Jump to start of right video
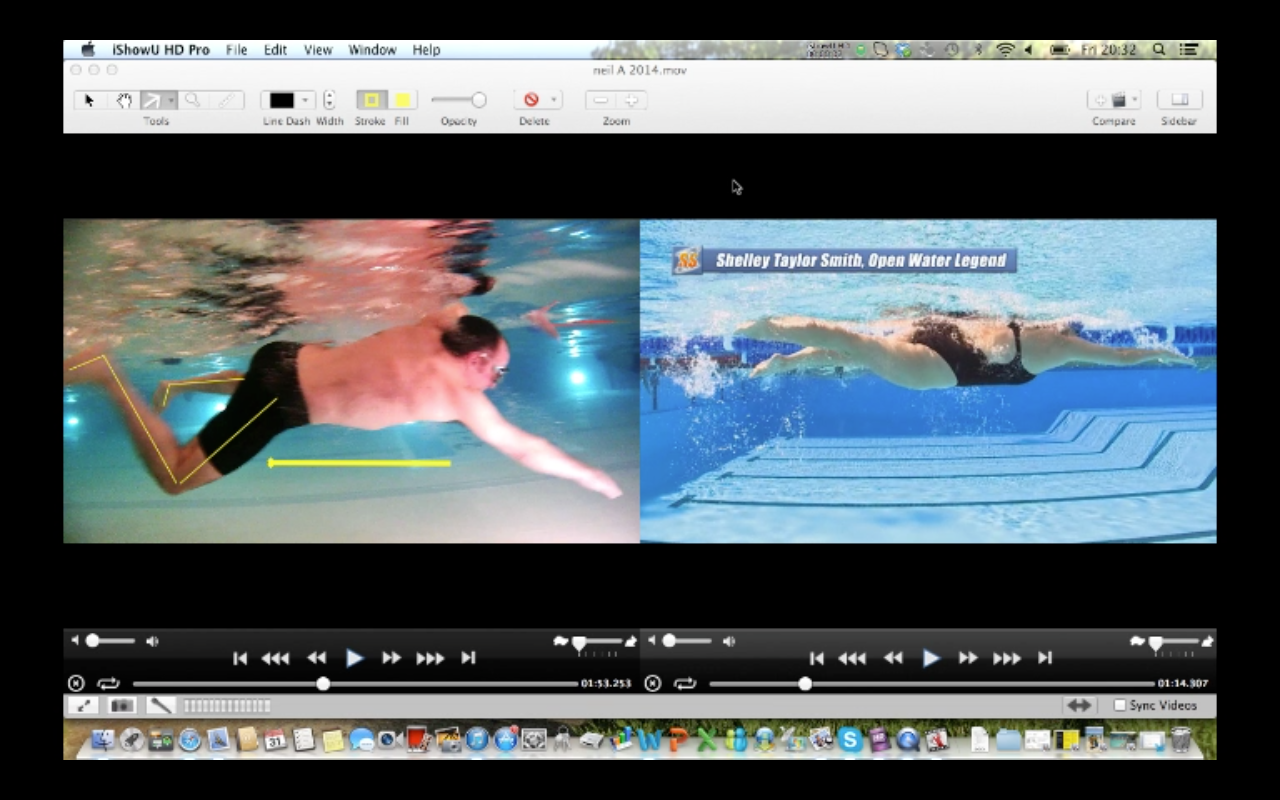The width and height of the screenshot is (1280, 800). click(817, 658)
